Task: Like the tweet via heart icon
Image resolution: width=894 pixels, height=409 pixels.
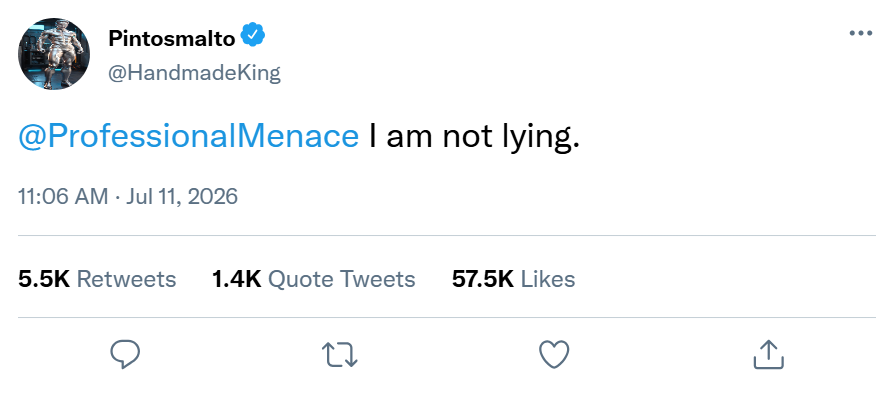Action: (554, 354)
